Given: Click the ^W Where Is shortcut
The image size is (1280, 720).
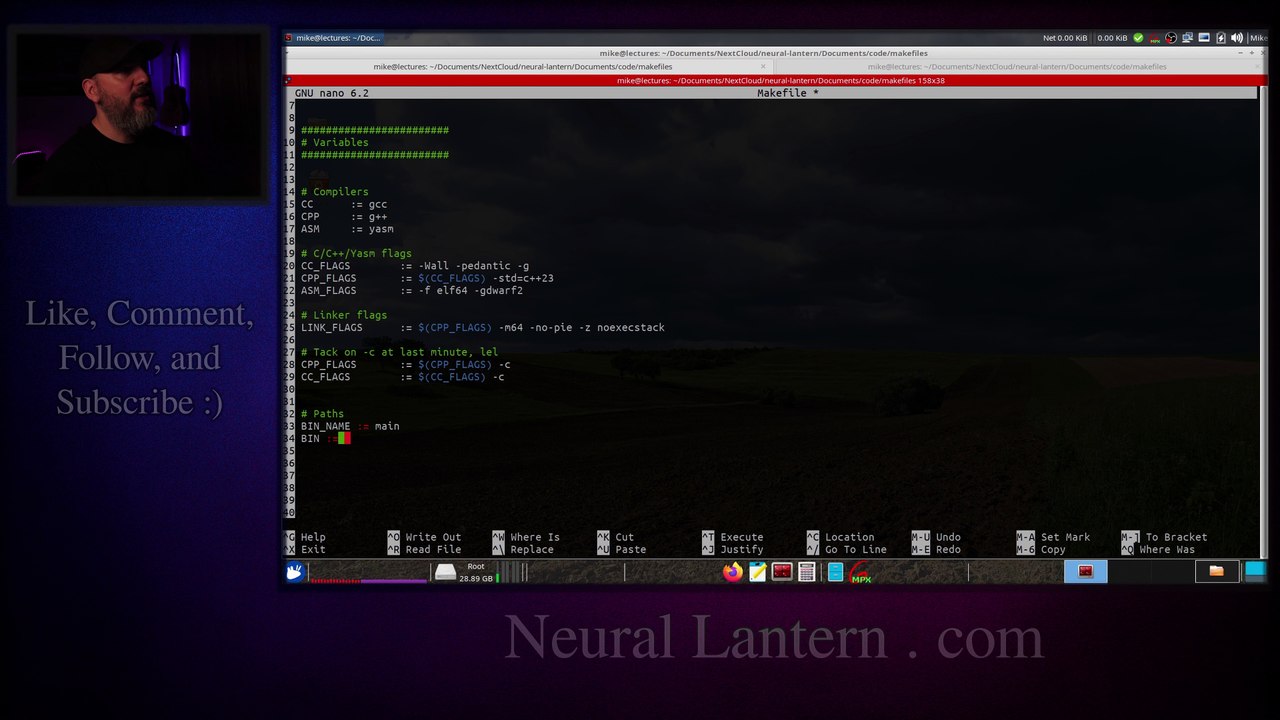Looking at the screenshot, I should pos(526,537).
